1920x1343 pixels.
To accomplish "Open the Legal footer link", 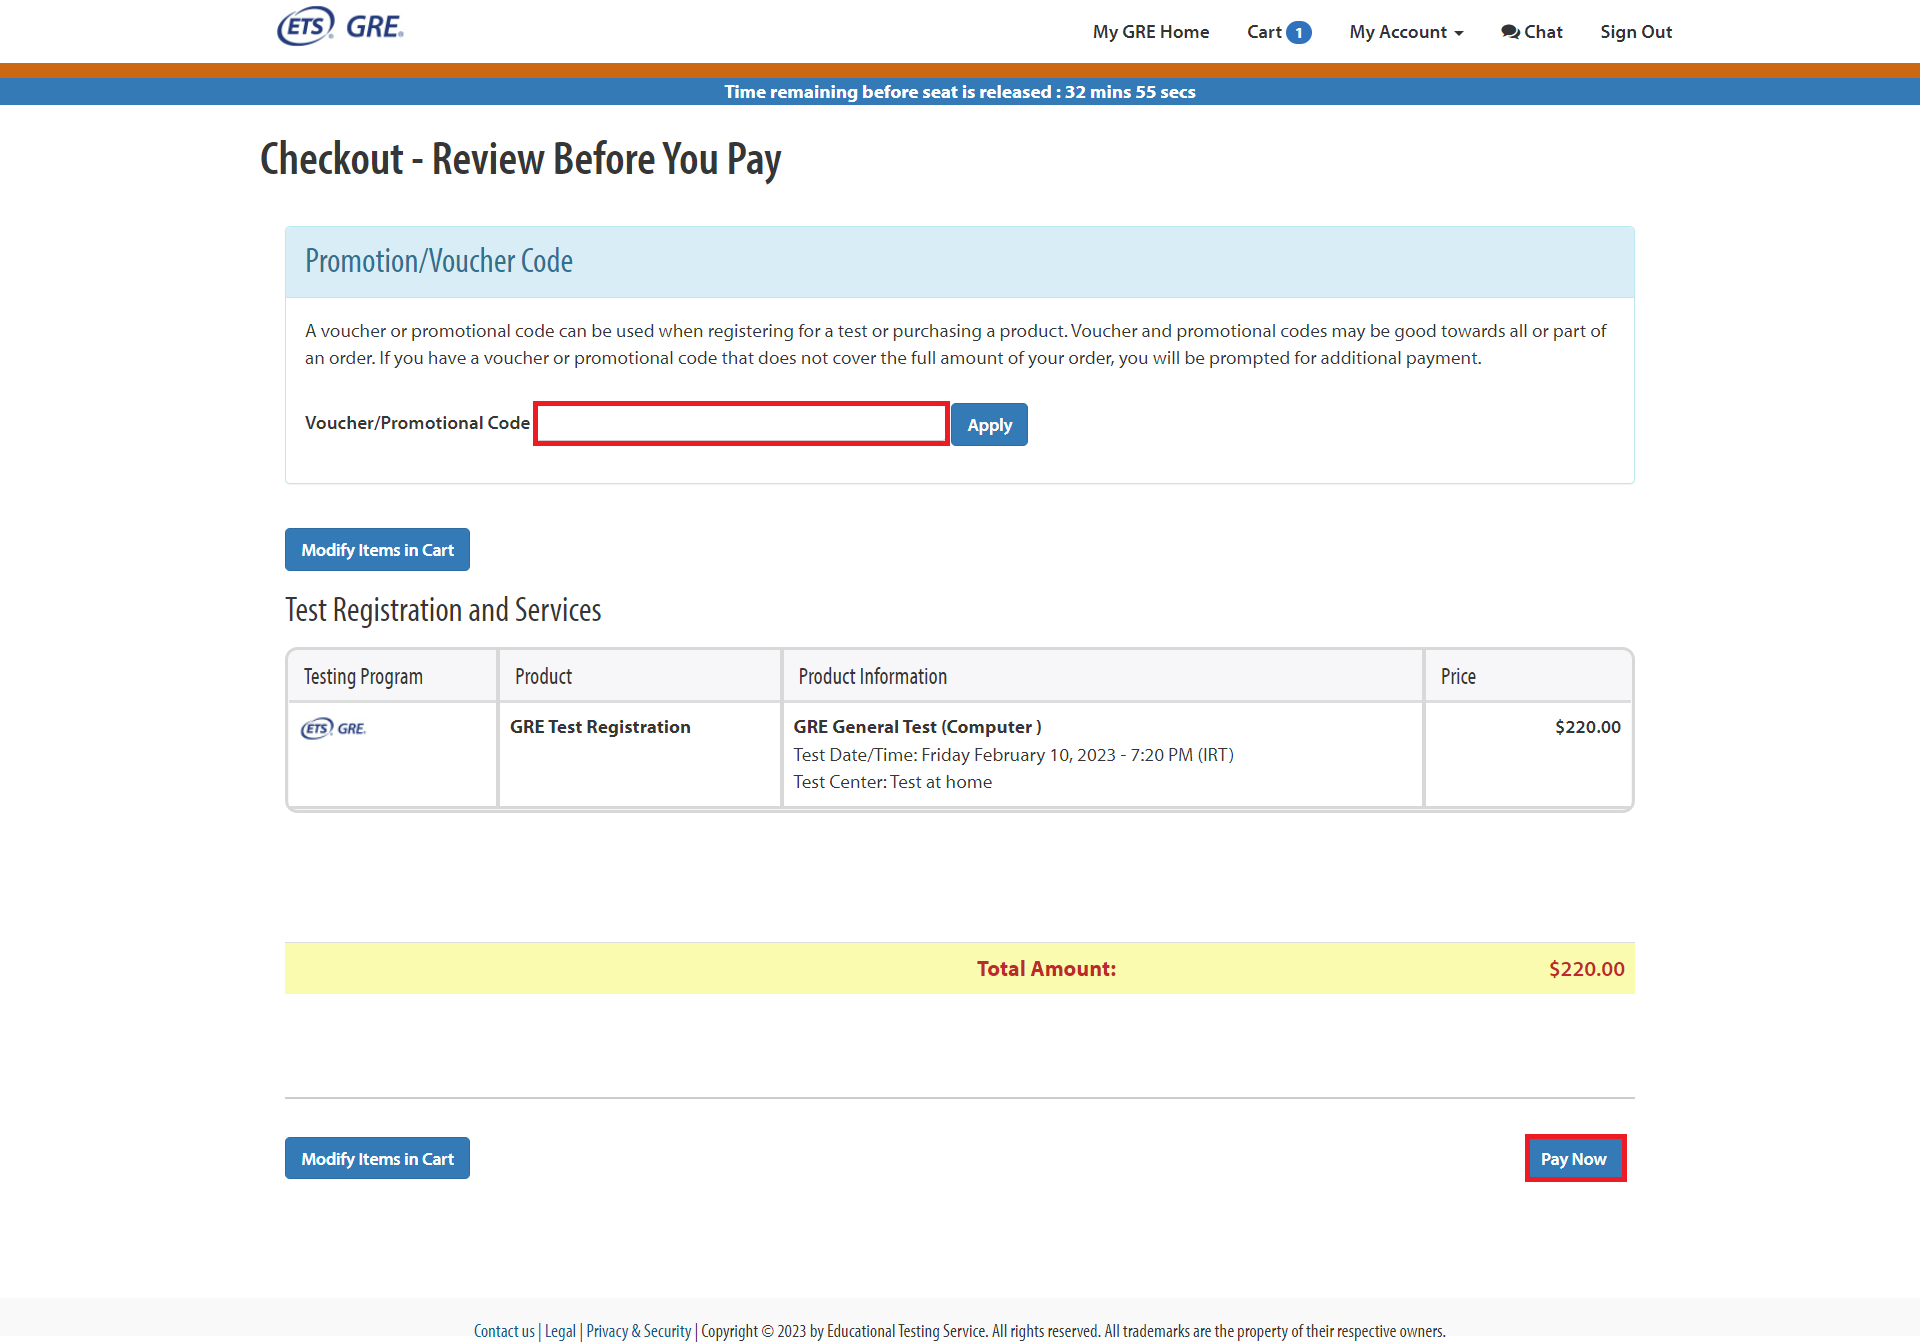I will (x=560, y=1331).
